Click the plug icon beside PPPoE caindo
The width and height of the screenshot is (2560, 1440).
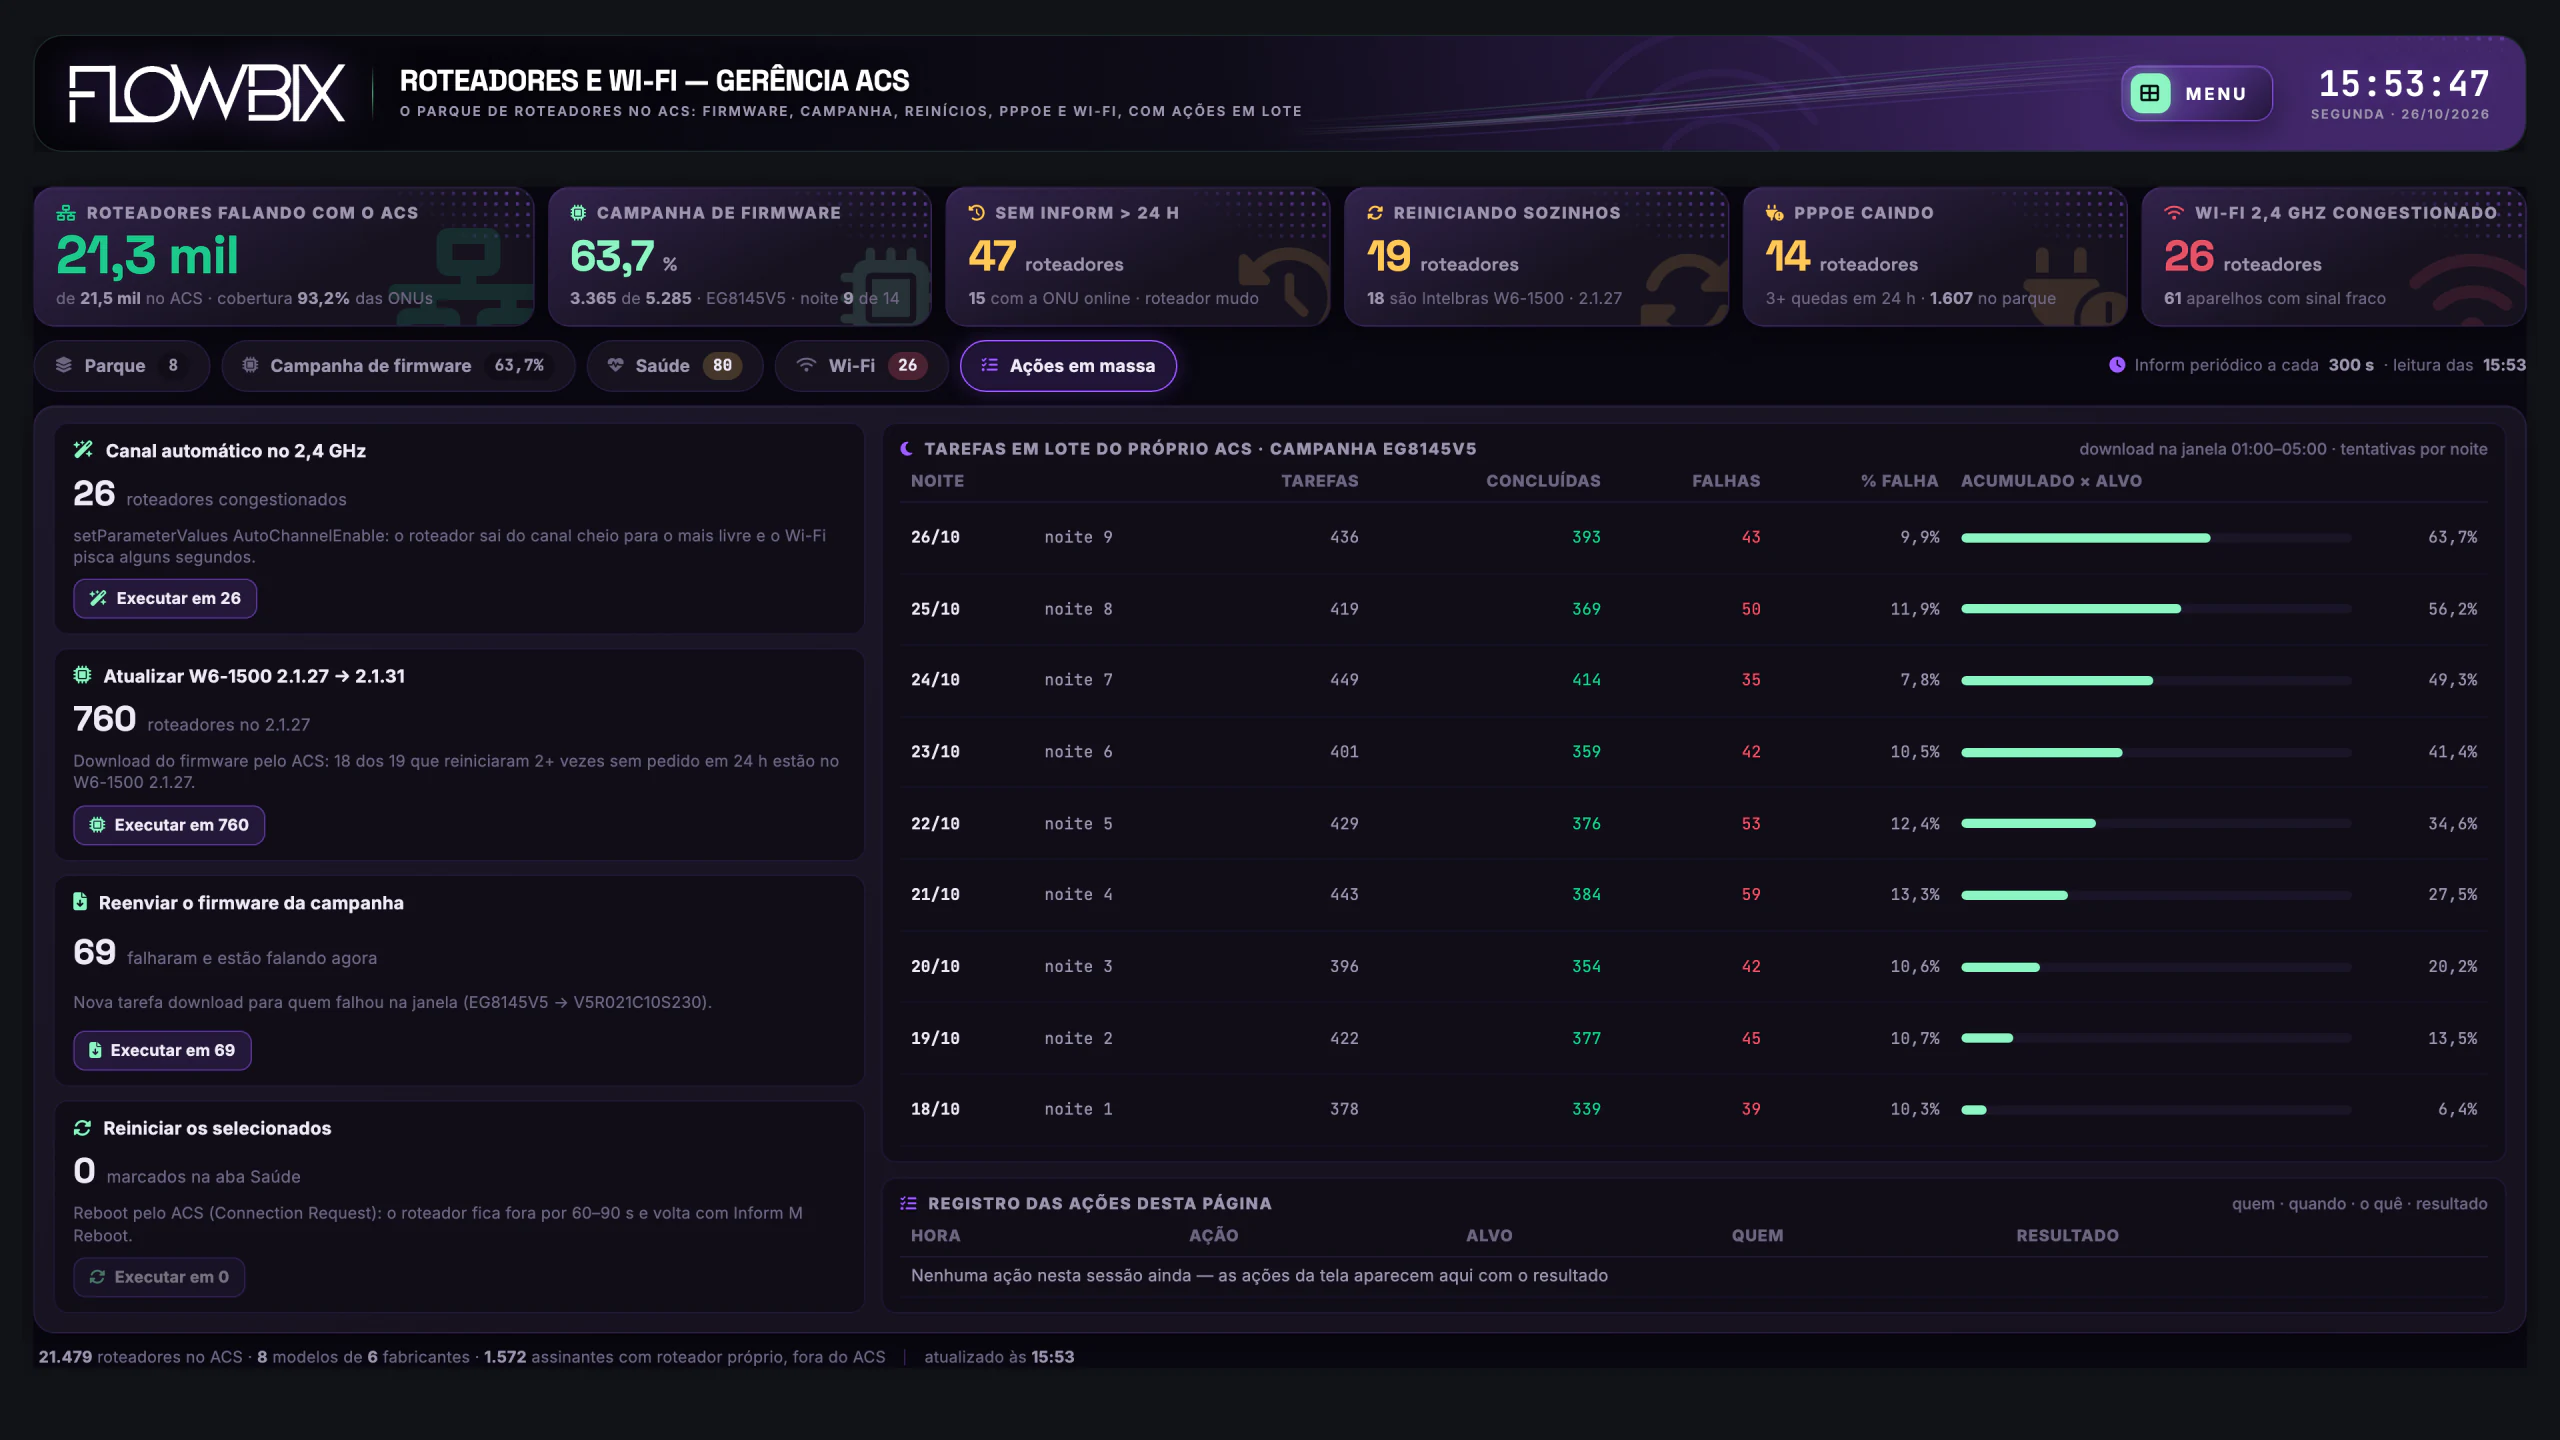pos(1774,213)
